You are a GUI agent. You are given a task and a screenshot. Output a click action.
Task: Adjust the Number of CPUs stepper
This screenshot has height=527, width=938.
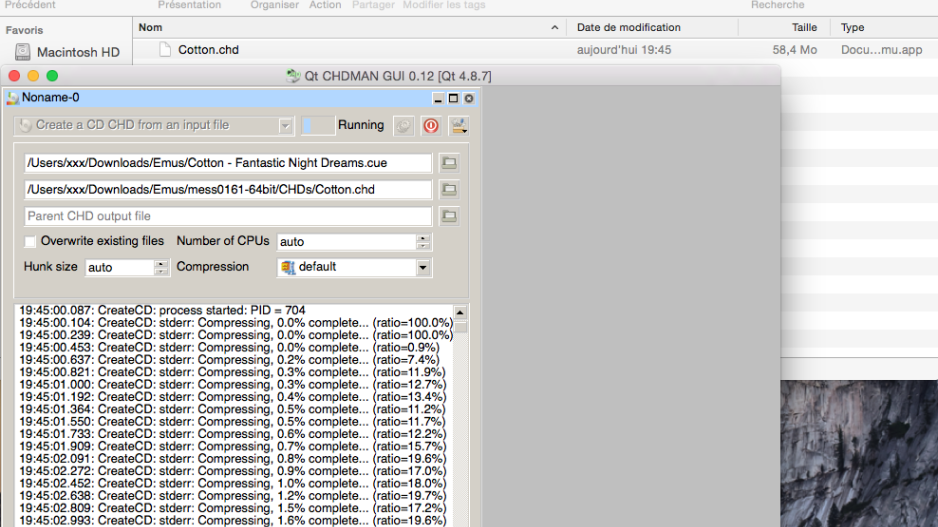click(x=423, y=242)
